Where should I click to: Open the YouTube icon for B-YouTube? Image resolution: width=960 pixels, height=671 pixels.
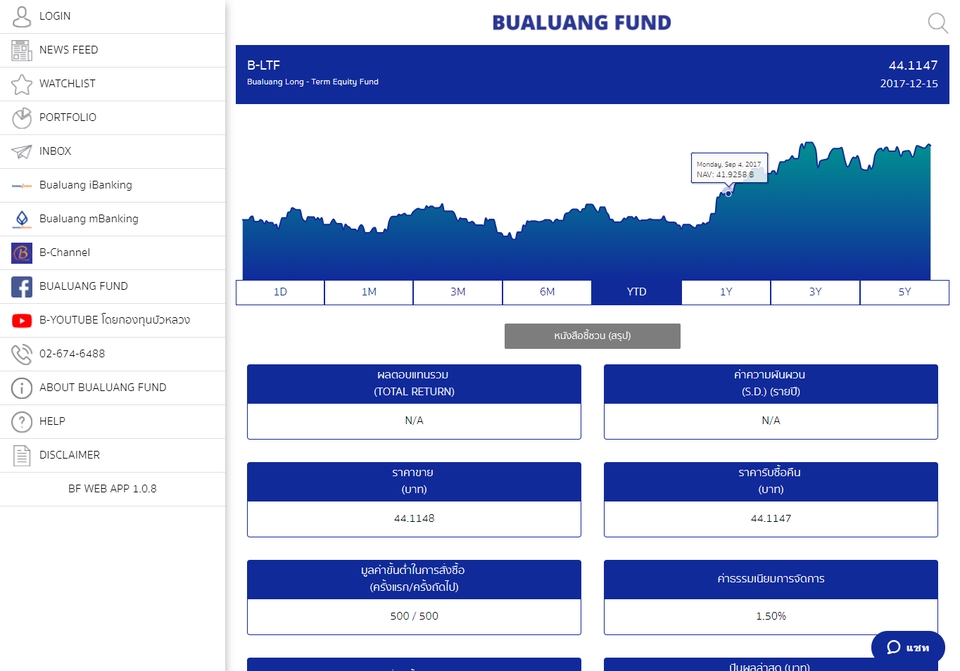pyautogui.click(x=21, y=320)
